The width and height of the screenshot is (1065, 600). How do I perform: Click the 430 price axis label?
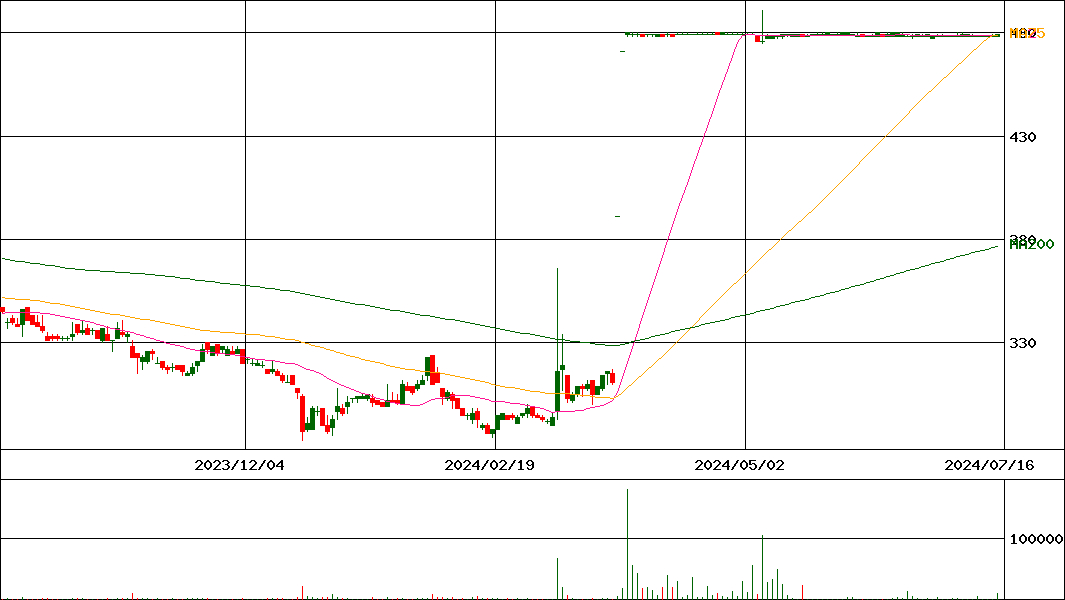[x=1023, y=137]
